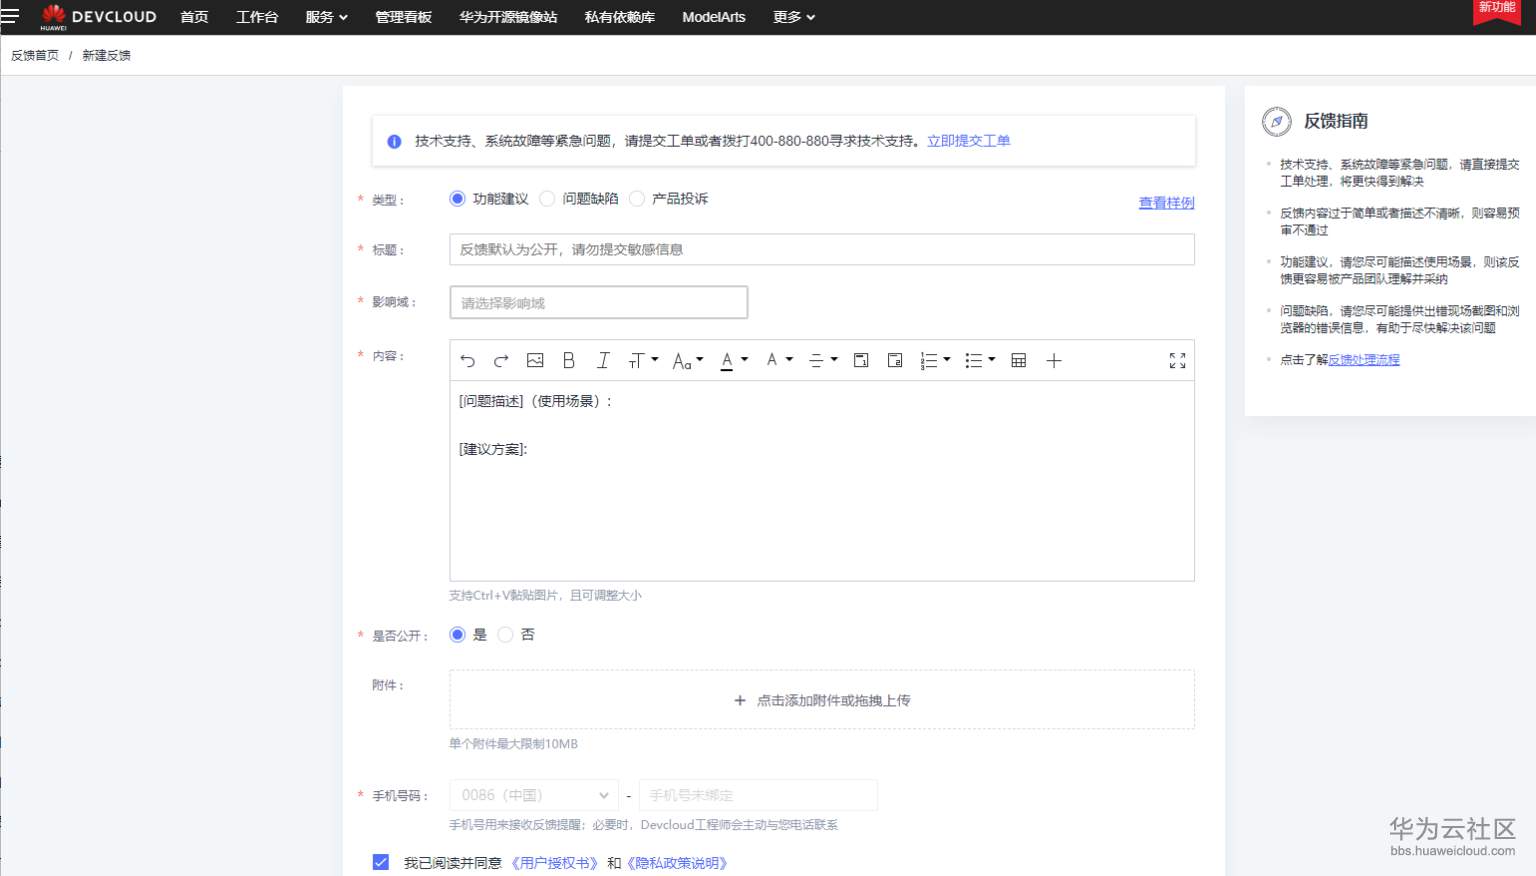Click the redo icon in the editor toolbar
The width and height of the screenshot is (1536, 876).
point(501,360)
